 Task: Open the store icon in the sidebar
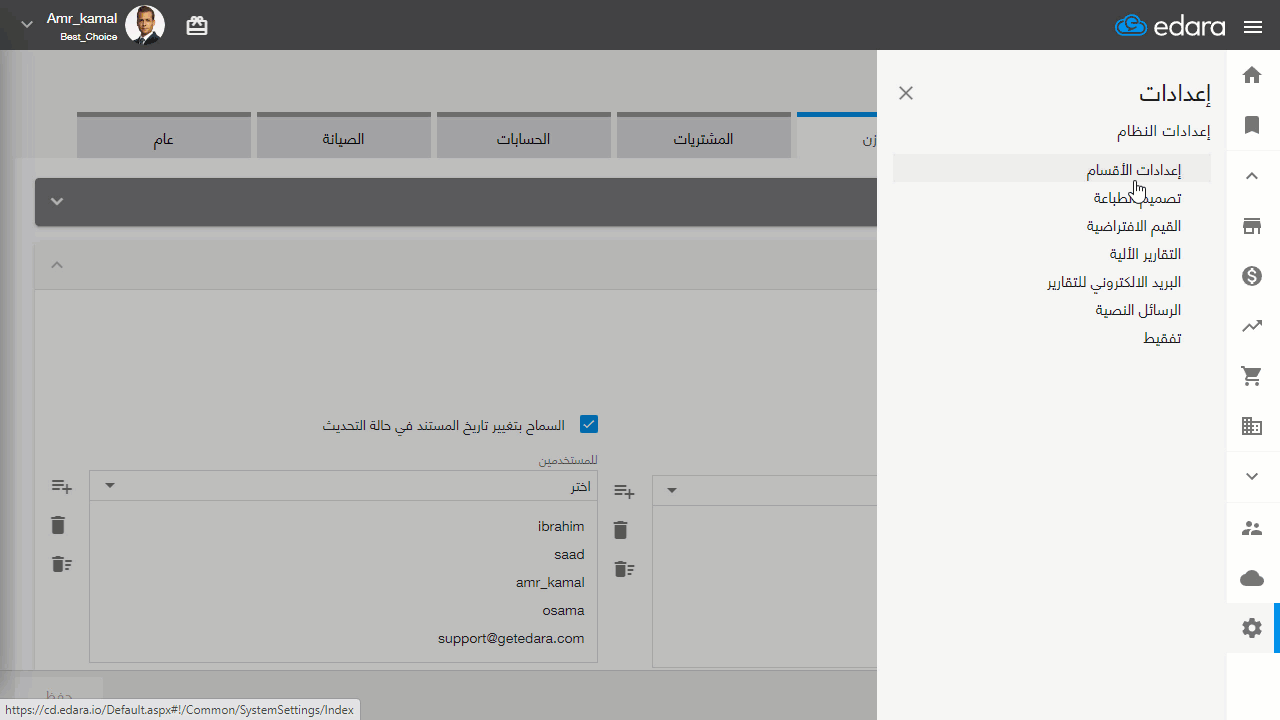point(1252,226)
